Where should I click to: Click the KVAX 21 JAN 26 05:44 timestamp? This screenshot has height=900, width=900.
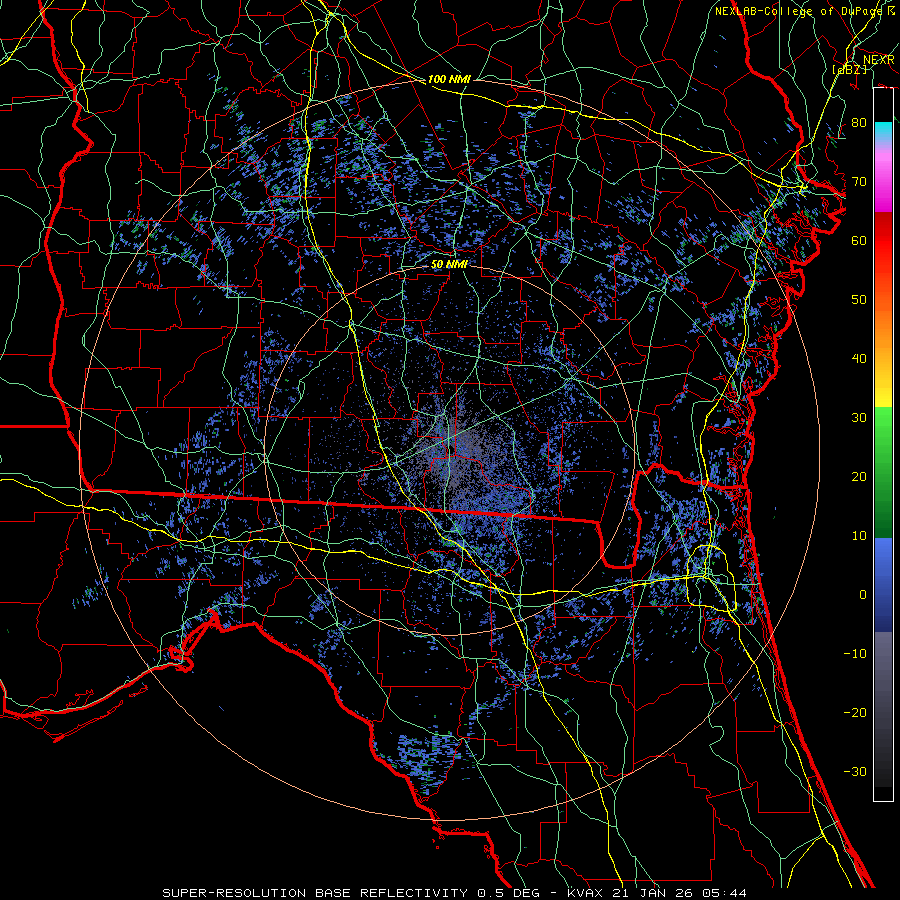click(x=657, y=893)
